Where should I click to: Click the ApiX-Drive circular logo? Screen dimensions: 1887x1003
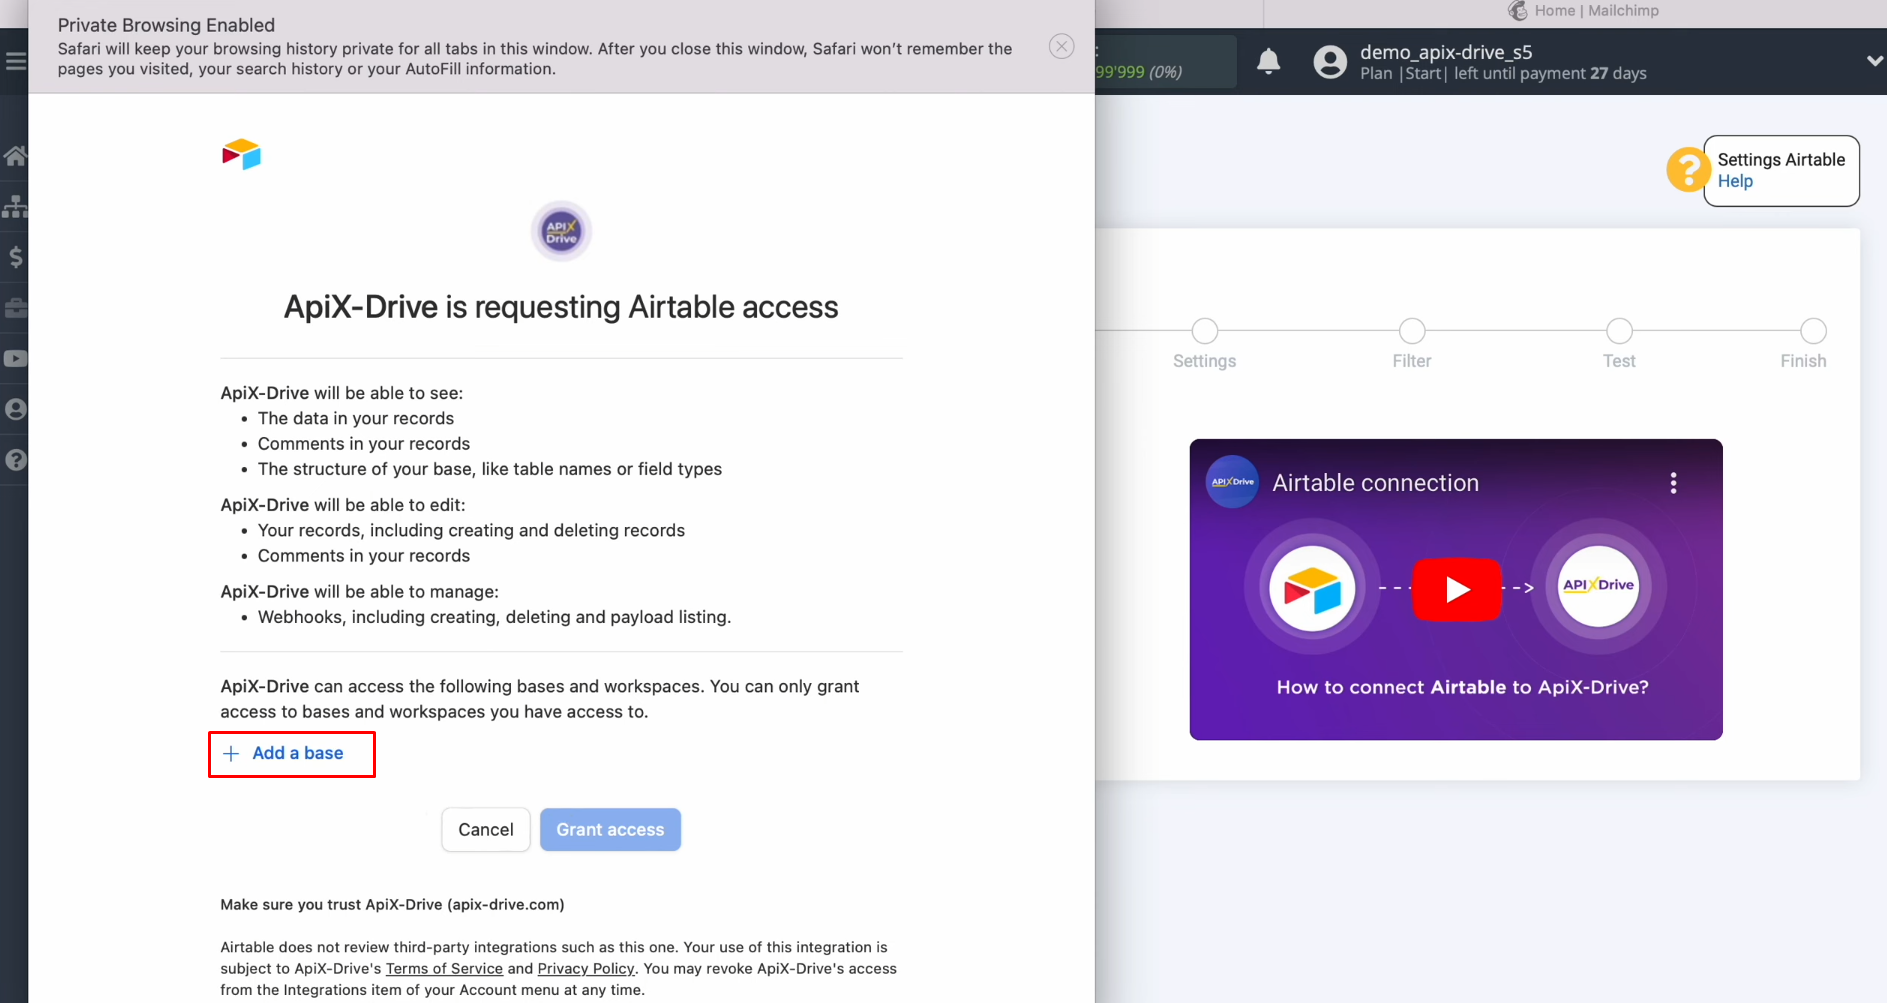pos(560,230)
